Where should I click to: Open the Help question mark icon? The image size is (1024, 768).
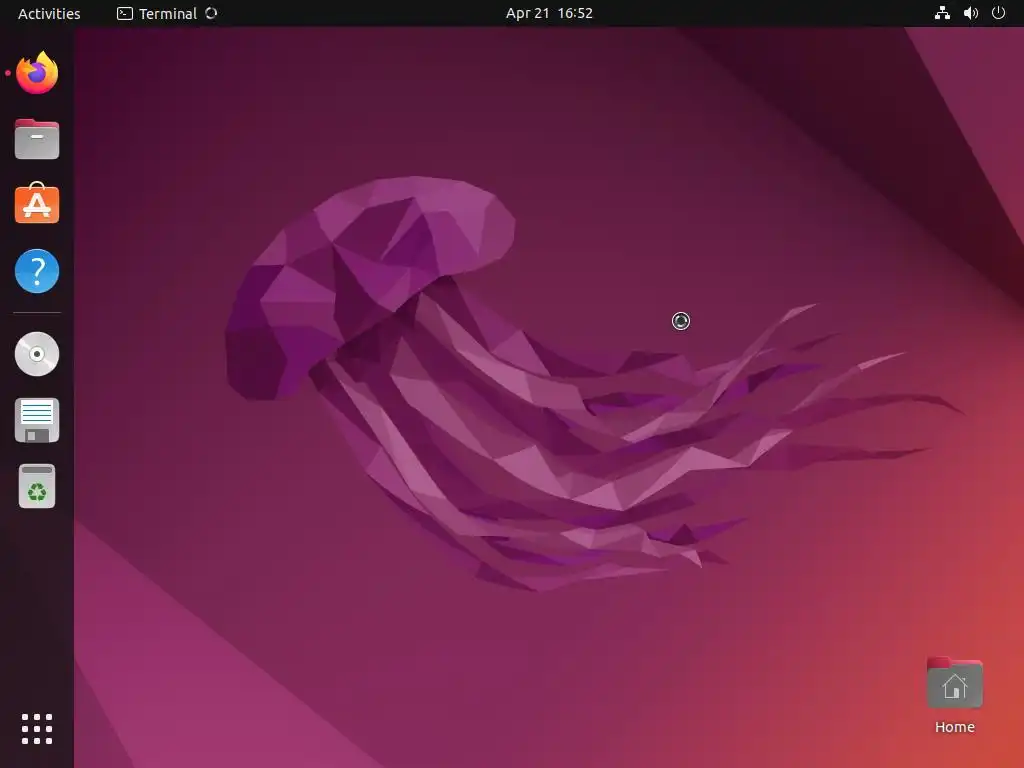[x=37, y=271]
